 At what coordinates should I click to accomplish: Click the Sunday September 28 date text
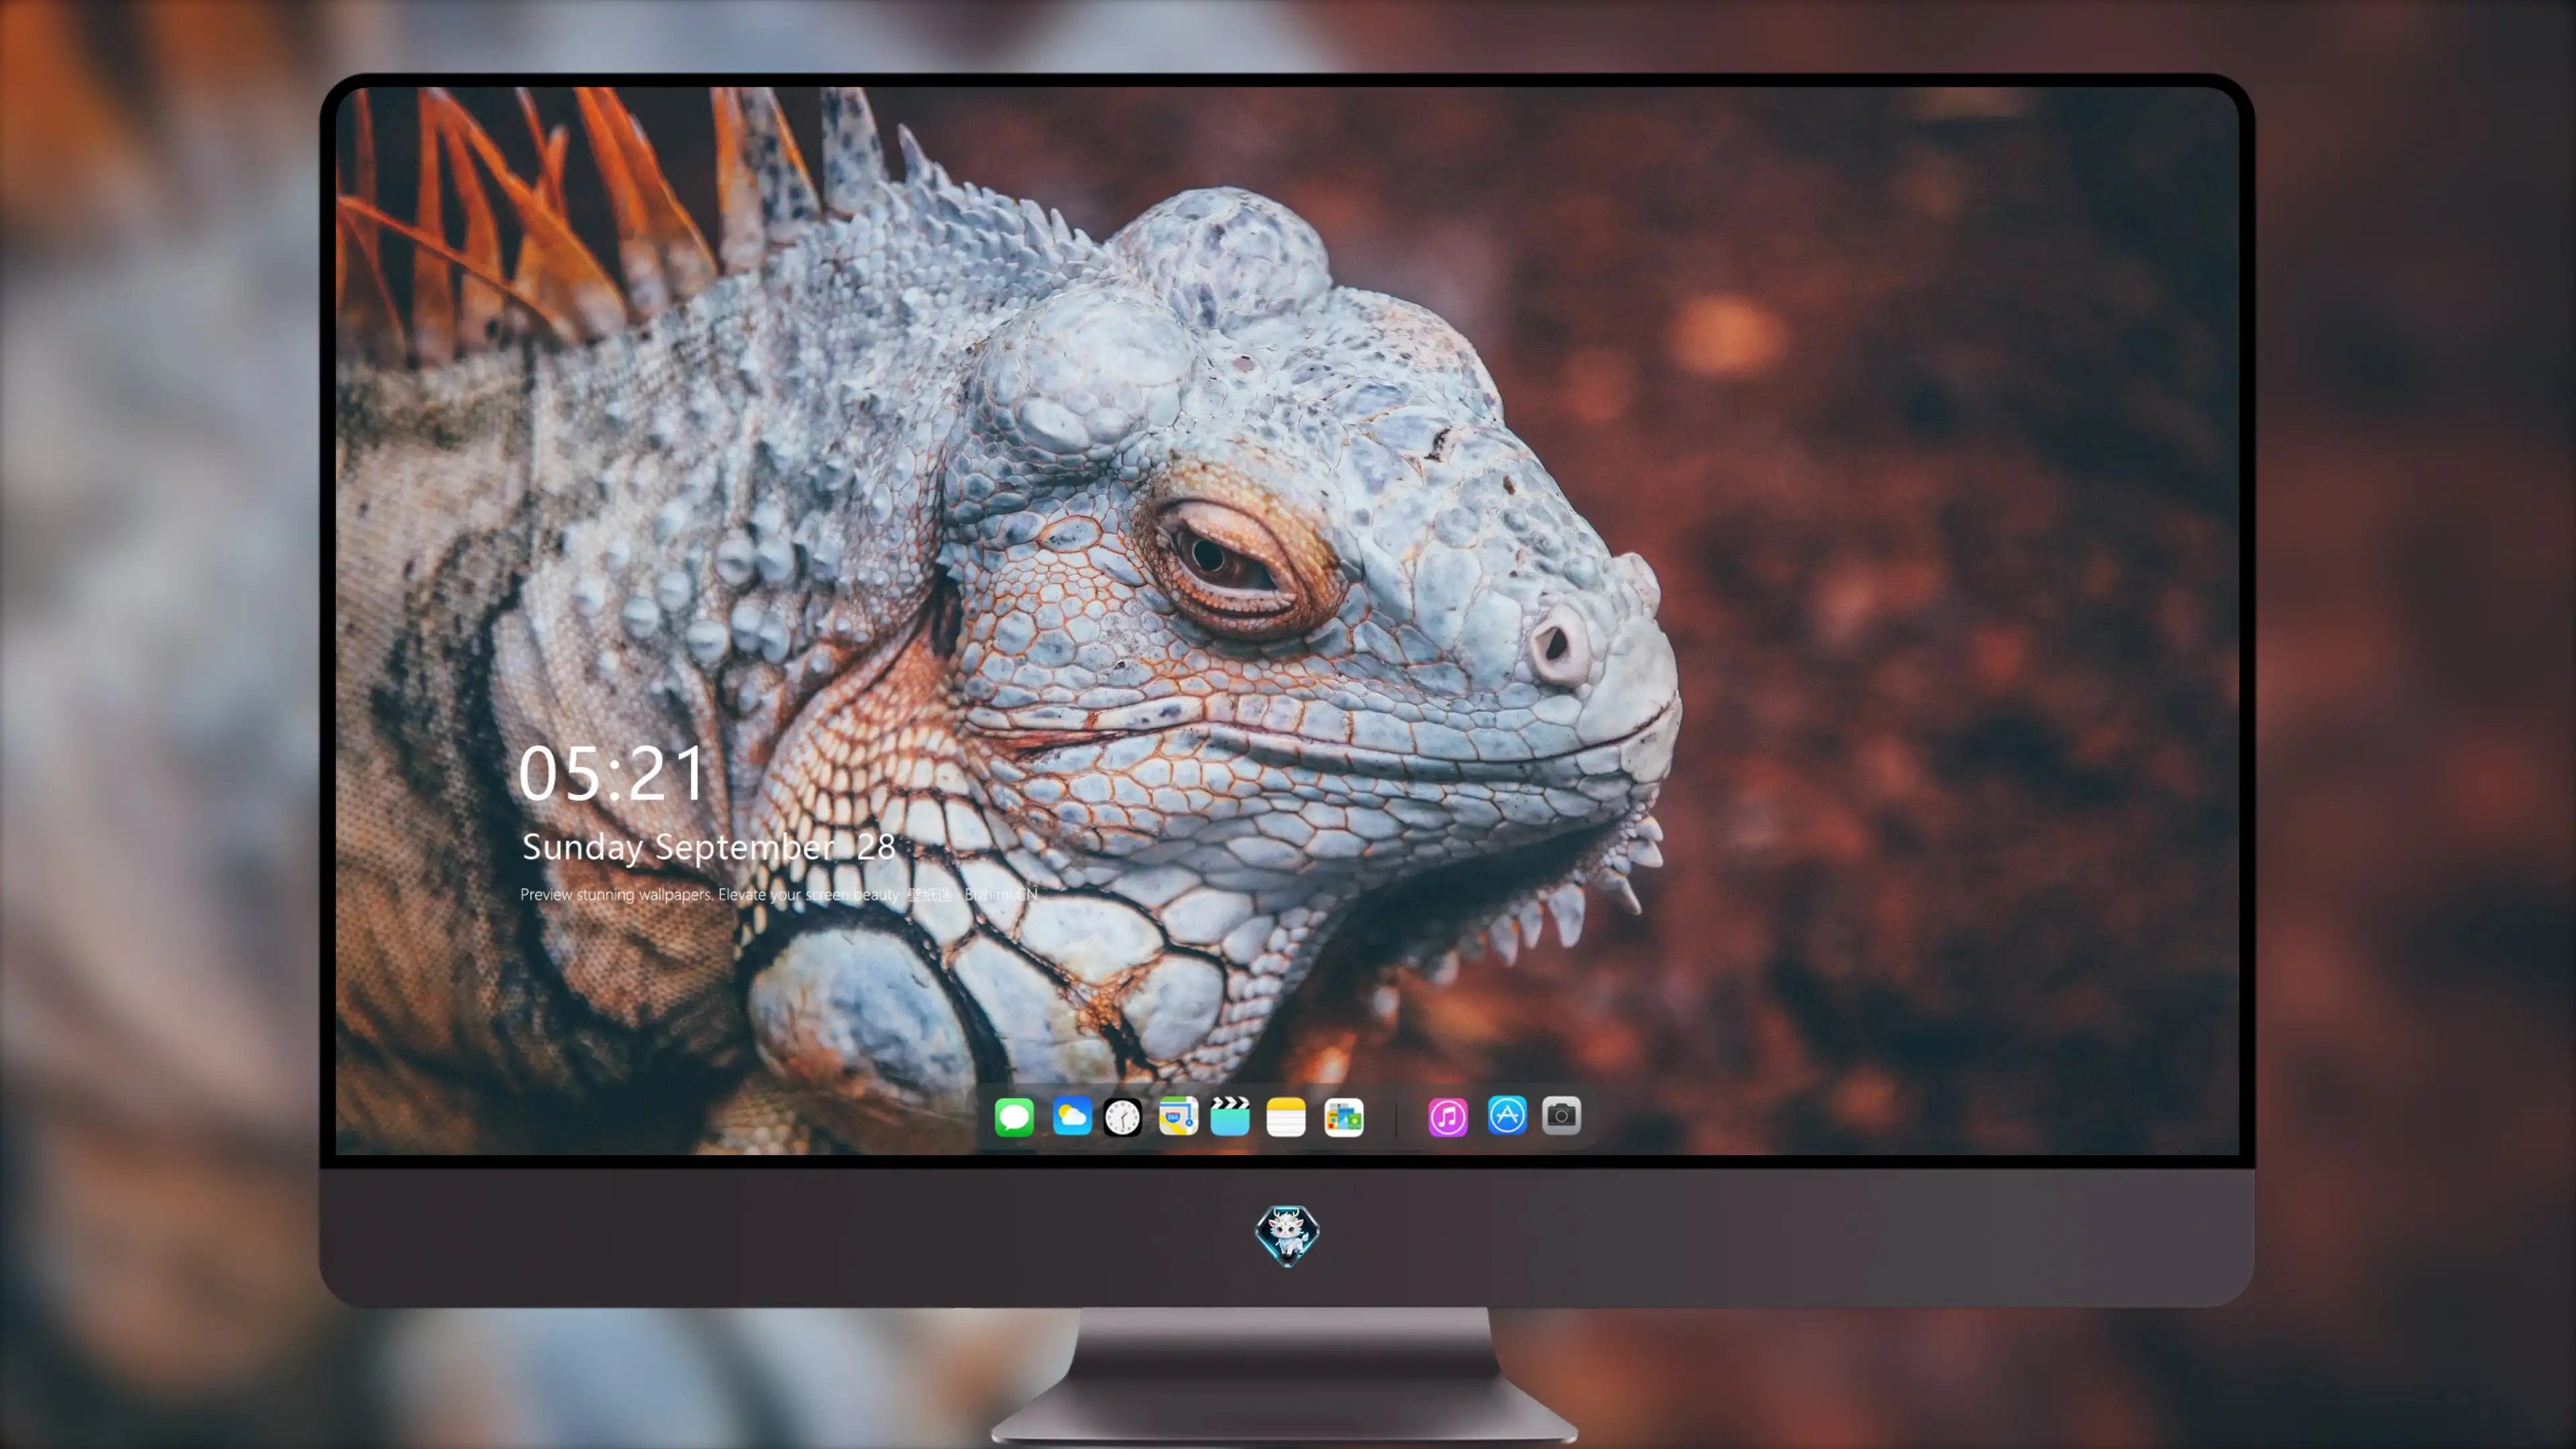coord(708,848)
